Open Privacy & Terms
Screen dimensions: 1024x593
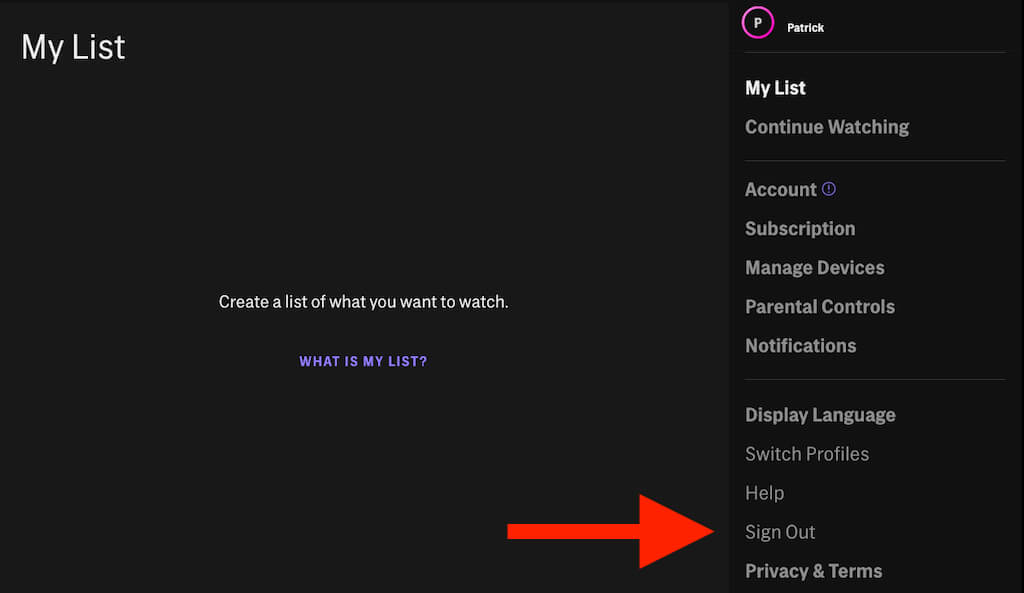coord(813,571)
